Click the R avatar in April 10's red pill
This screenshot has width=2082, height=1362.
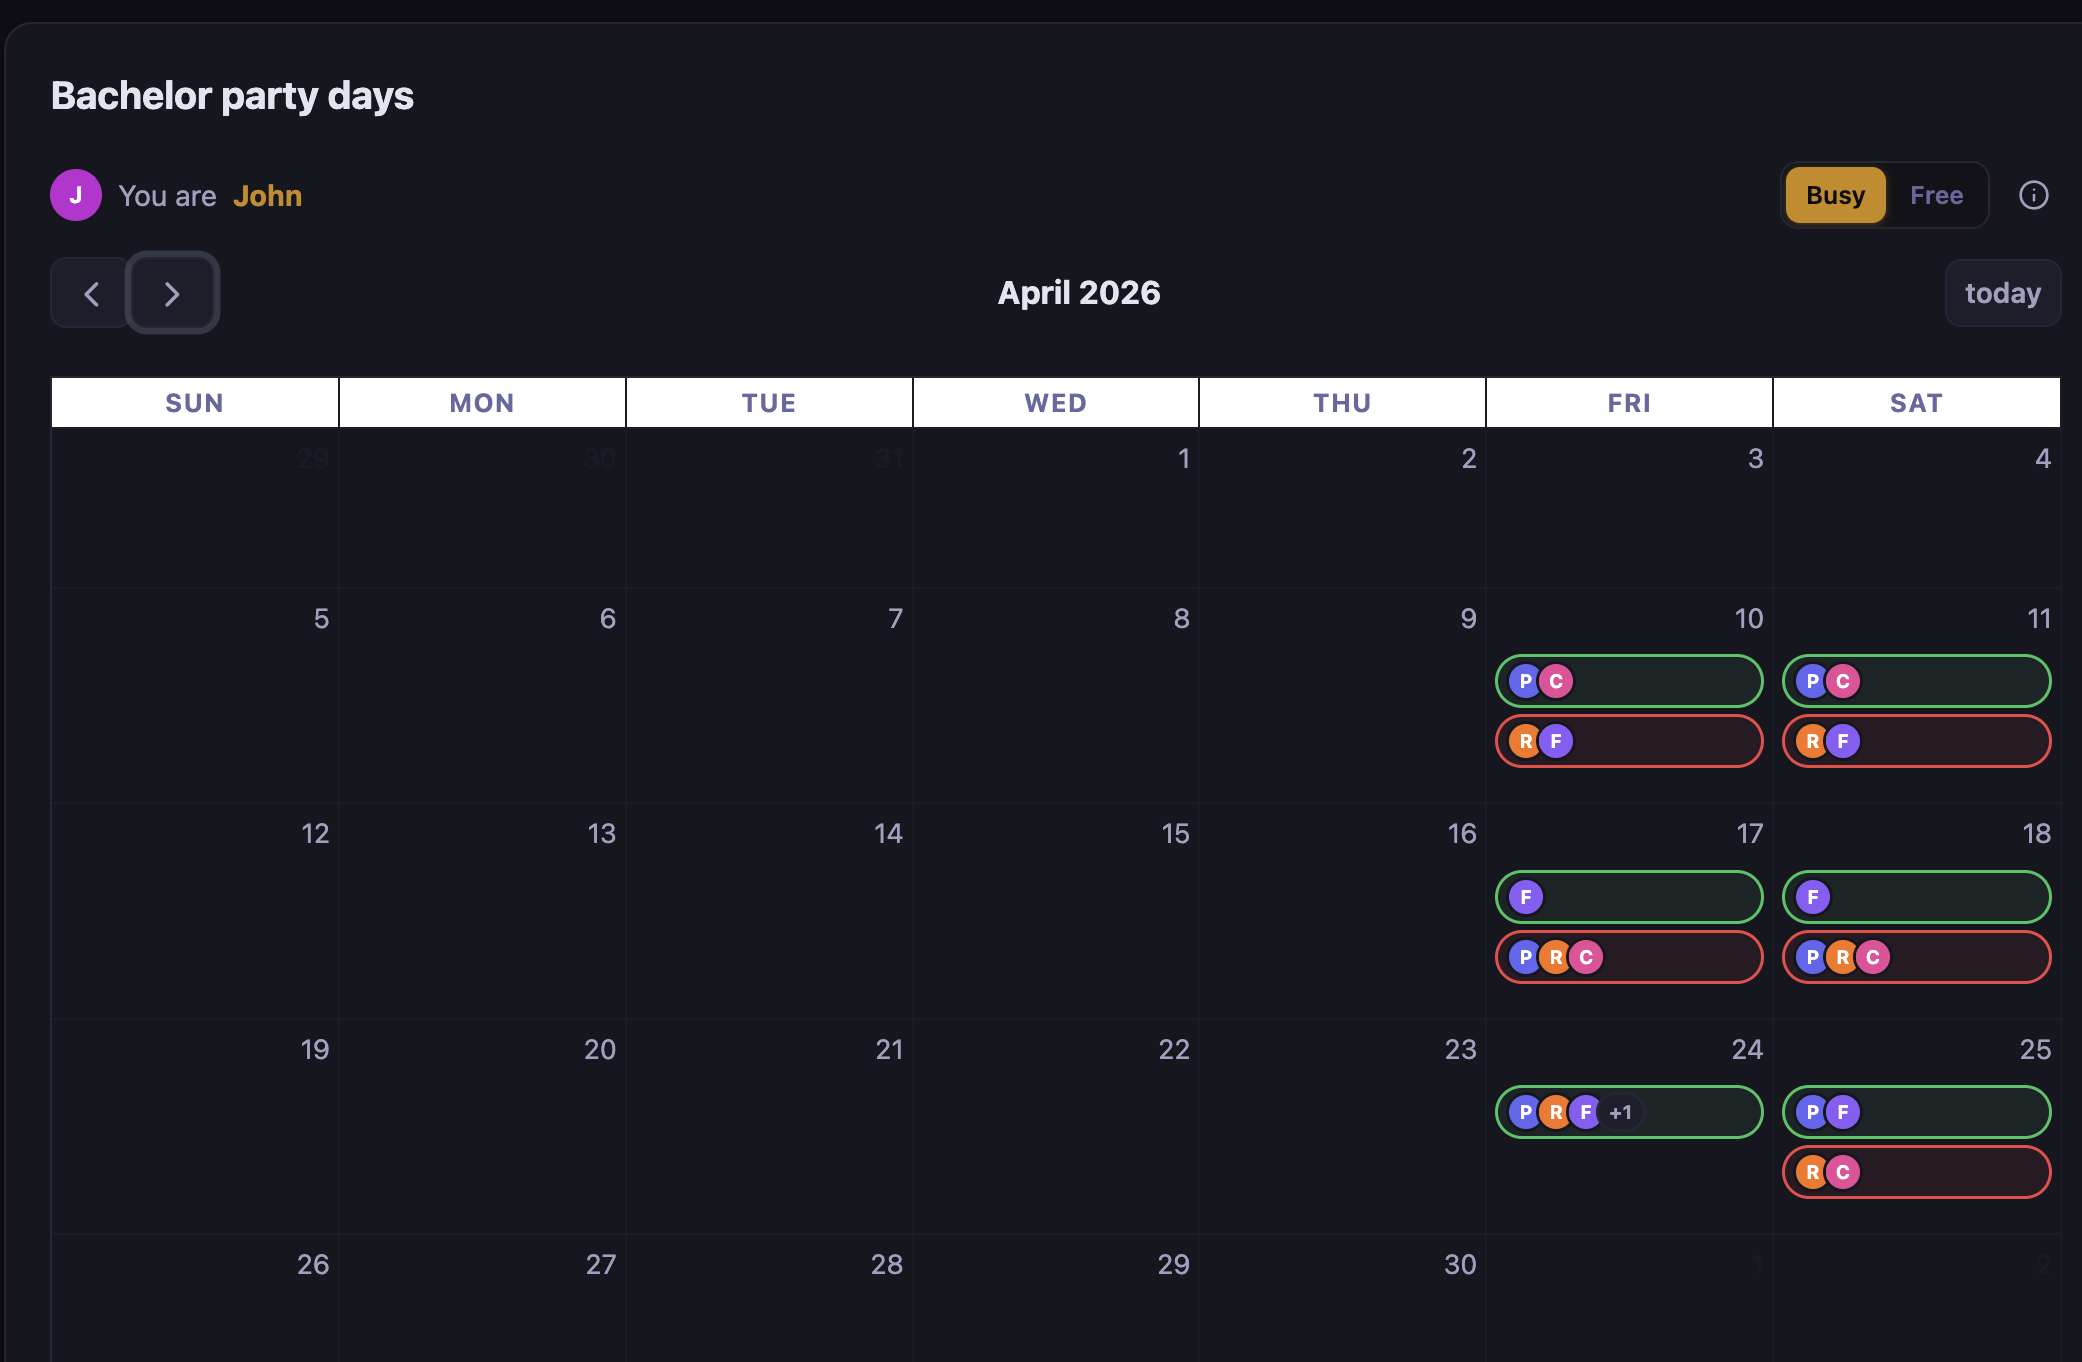pos(1526,741)
